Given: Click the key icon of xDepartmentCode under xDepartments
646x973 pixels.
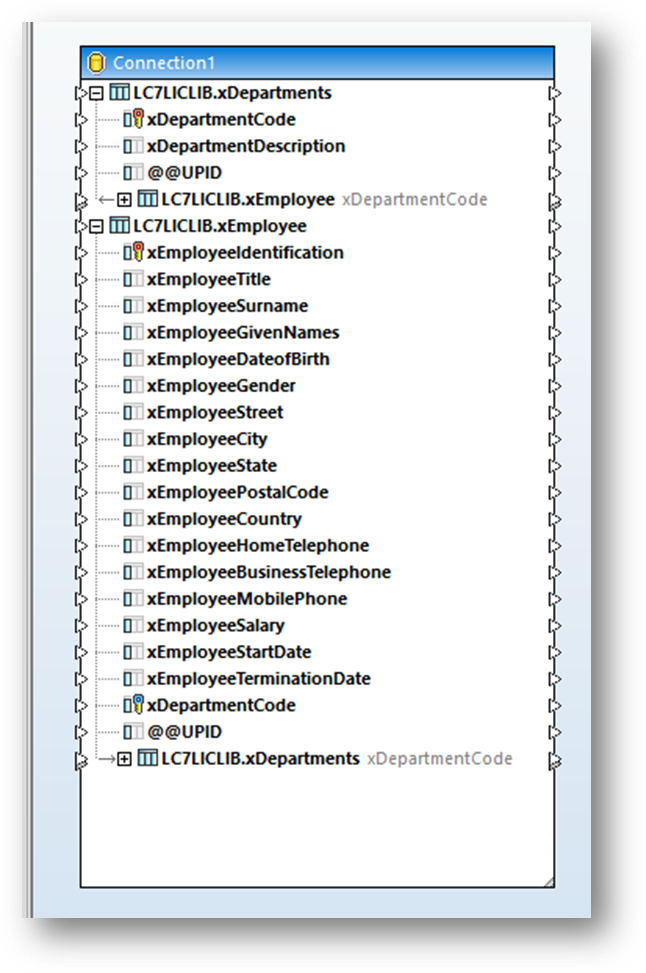Looking at the screenshot, I should [x=133, y=119].
